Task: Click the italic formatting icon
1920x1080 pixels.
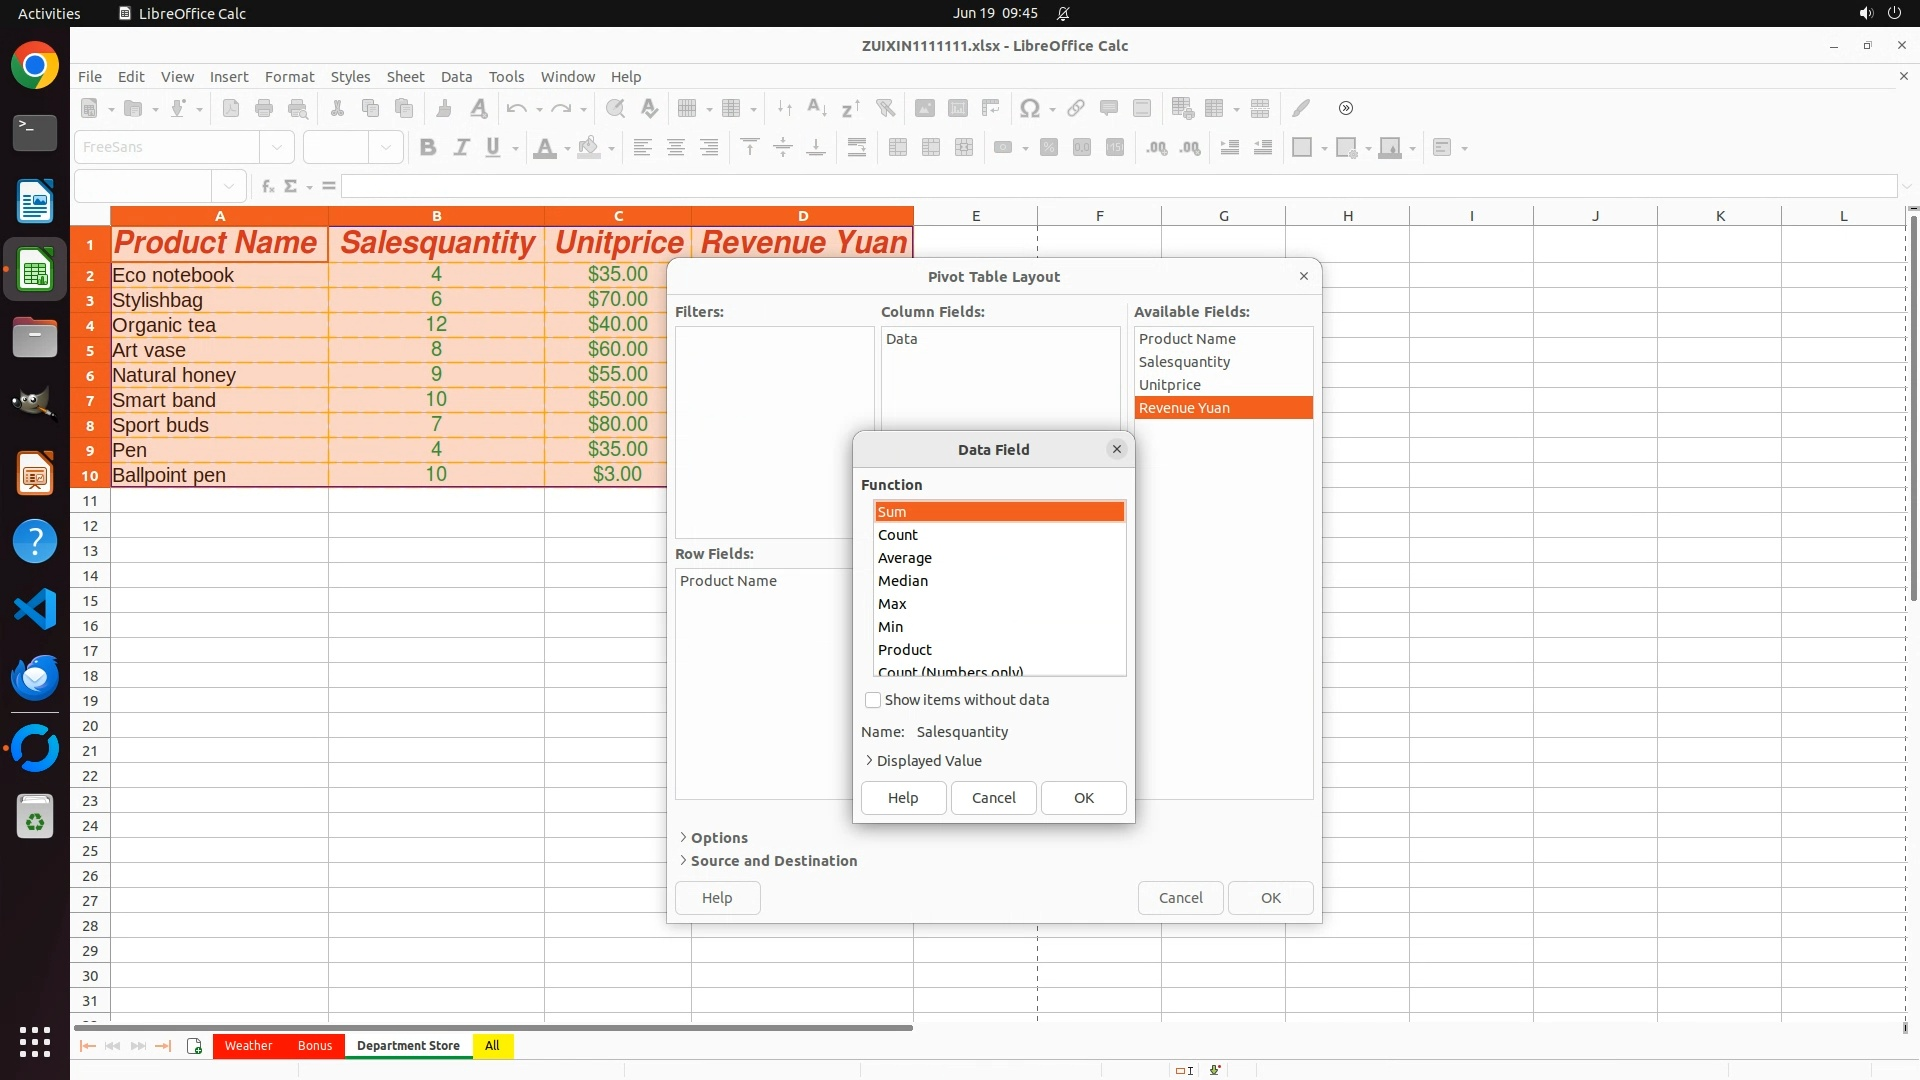Action: pyautogui.click(x=461, y=148)
